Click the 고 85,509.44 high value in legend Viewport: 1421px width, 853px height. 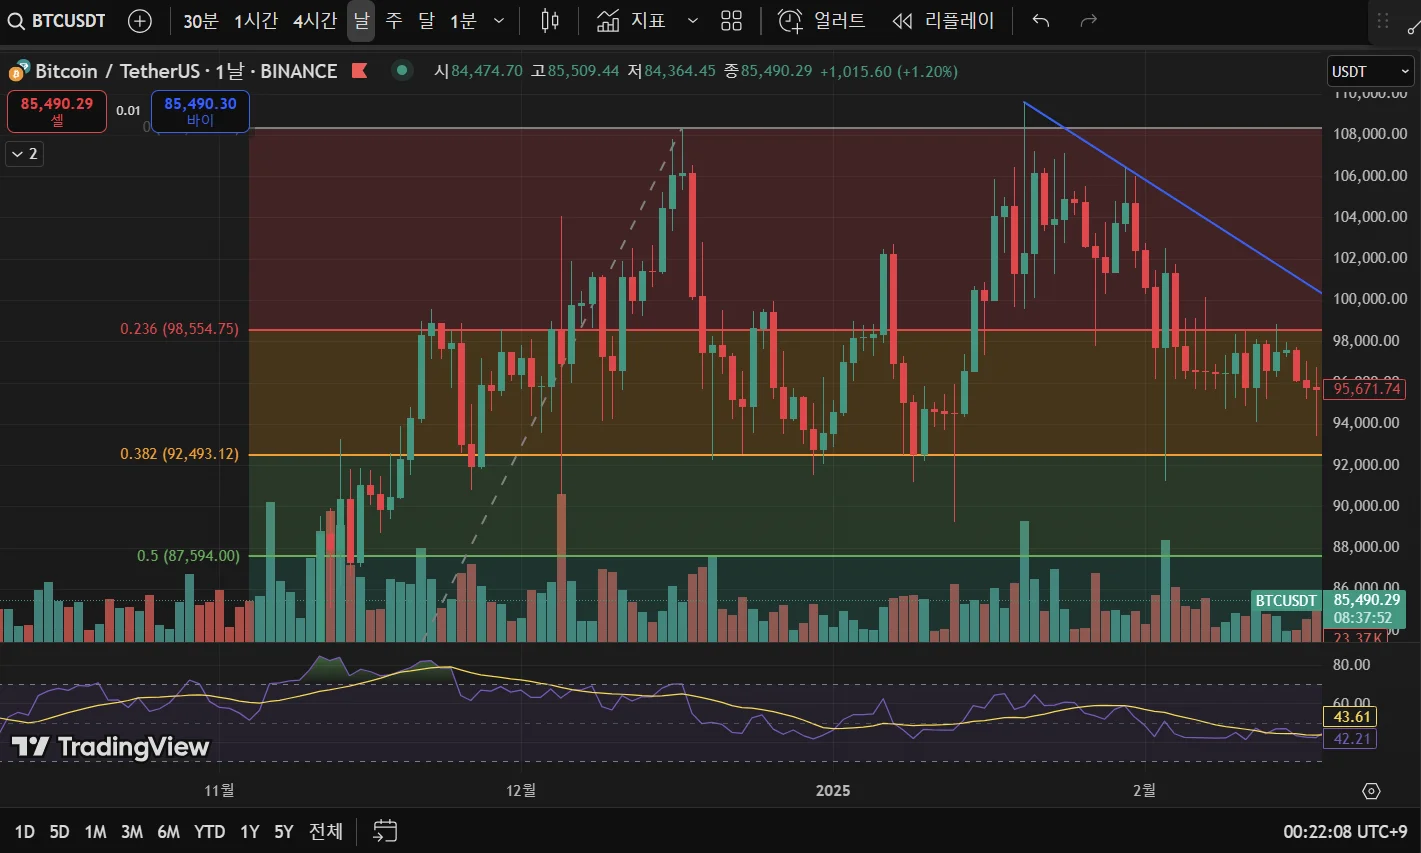pyautogui.click(x=575, y=71)
